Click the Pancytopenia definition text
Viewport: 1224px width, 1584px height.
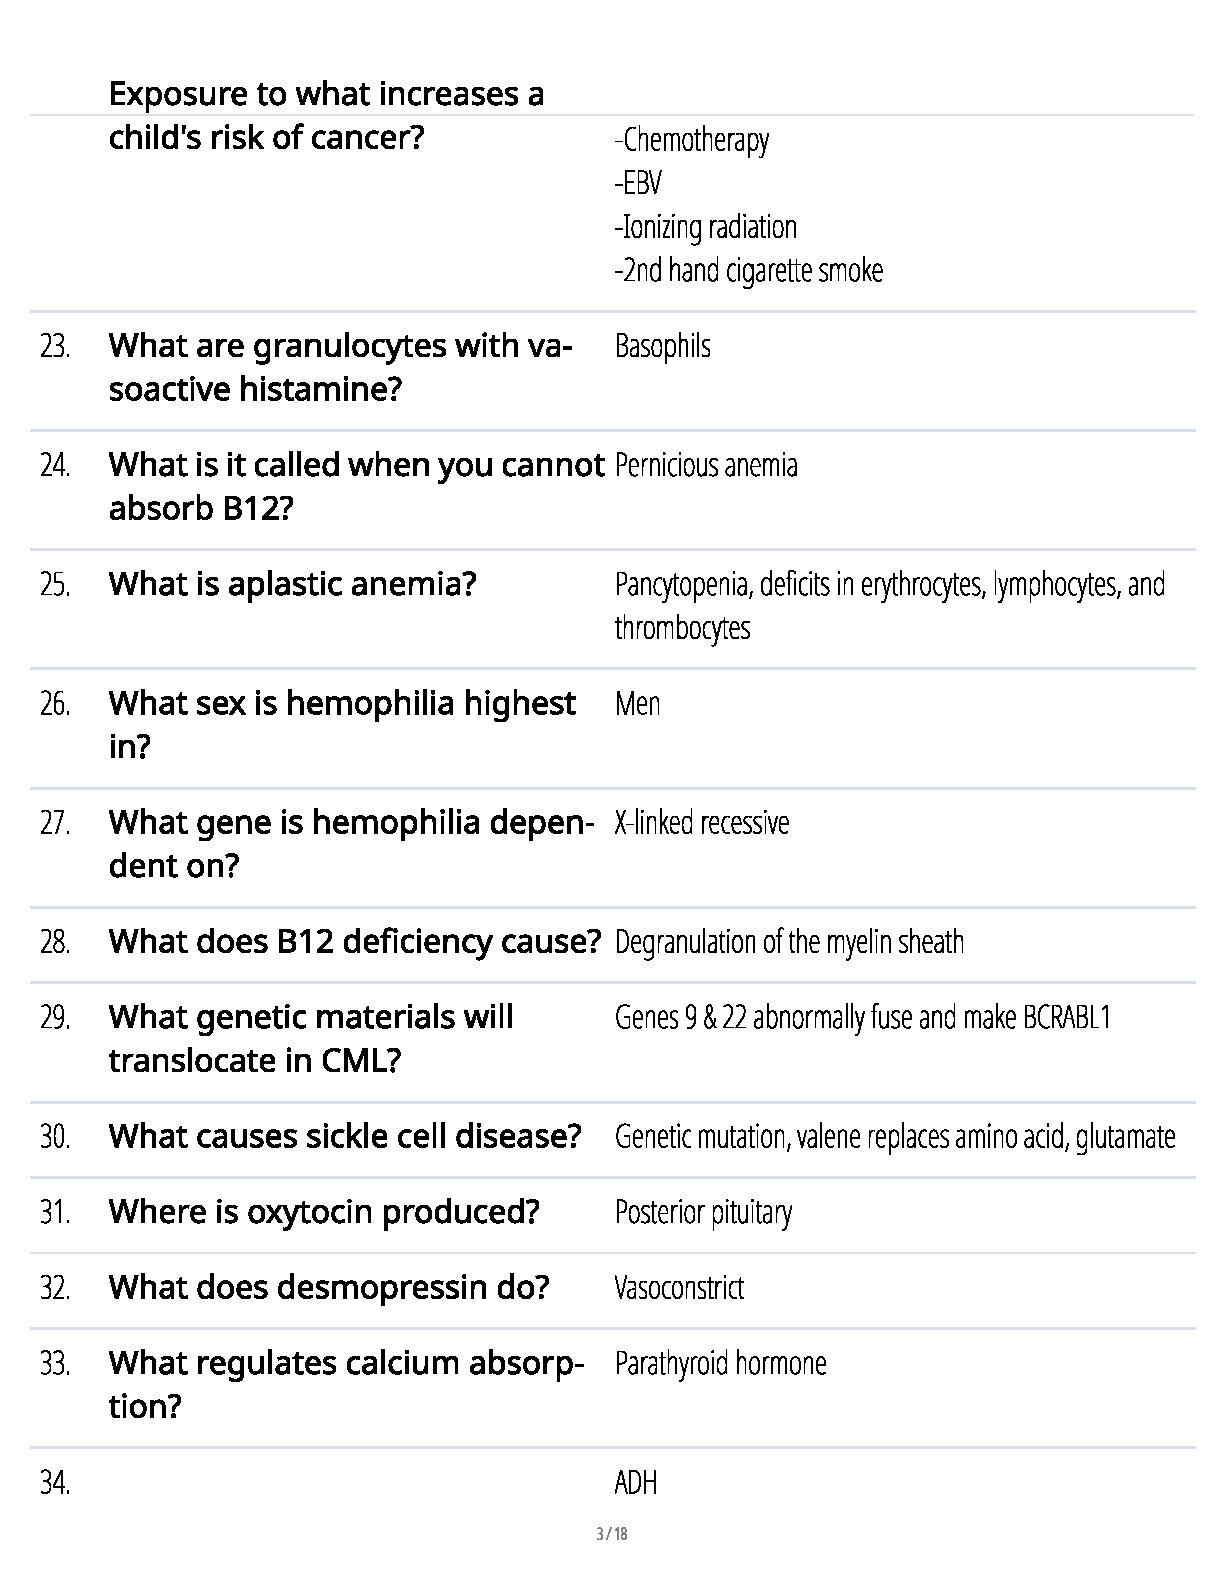coord(890,606)
